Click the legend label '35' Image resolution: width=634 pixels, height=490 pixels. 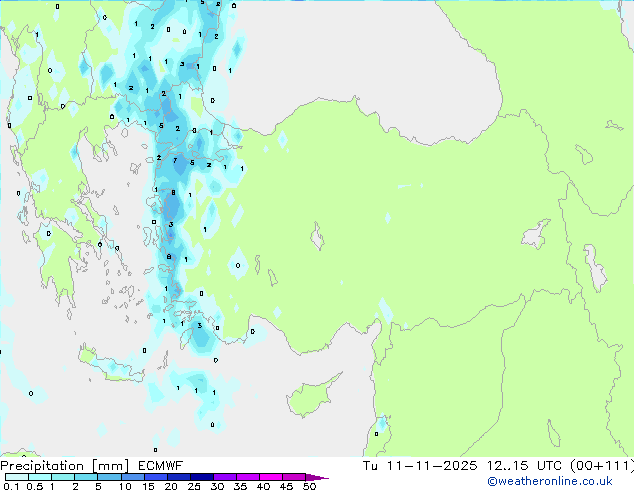coord(240,486)
